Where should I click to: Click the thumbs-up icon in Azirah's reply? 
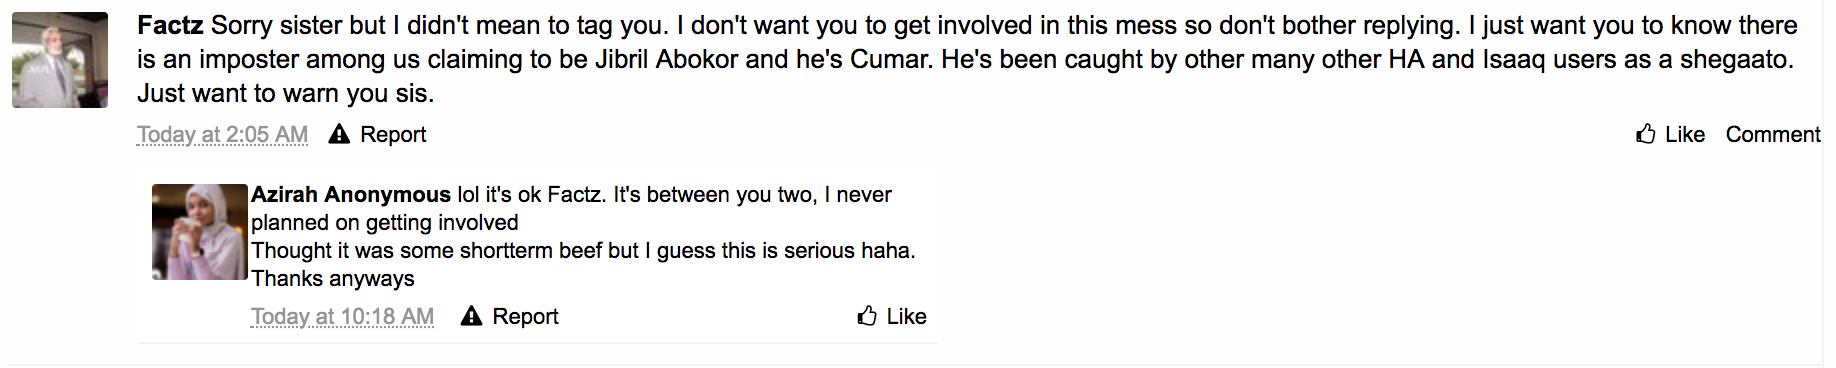tap(867, 316)
